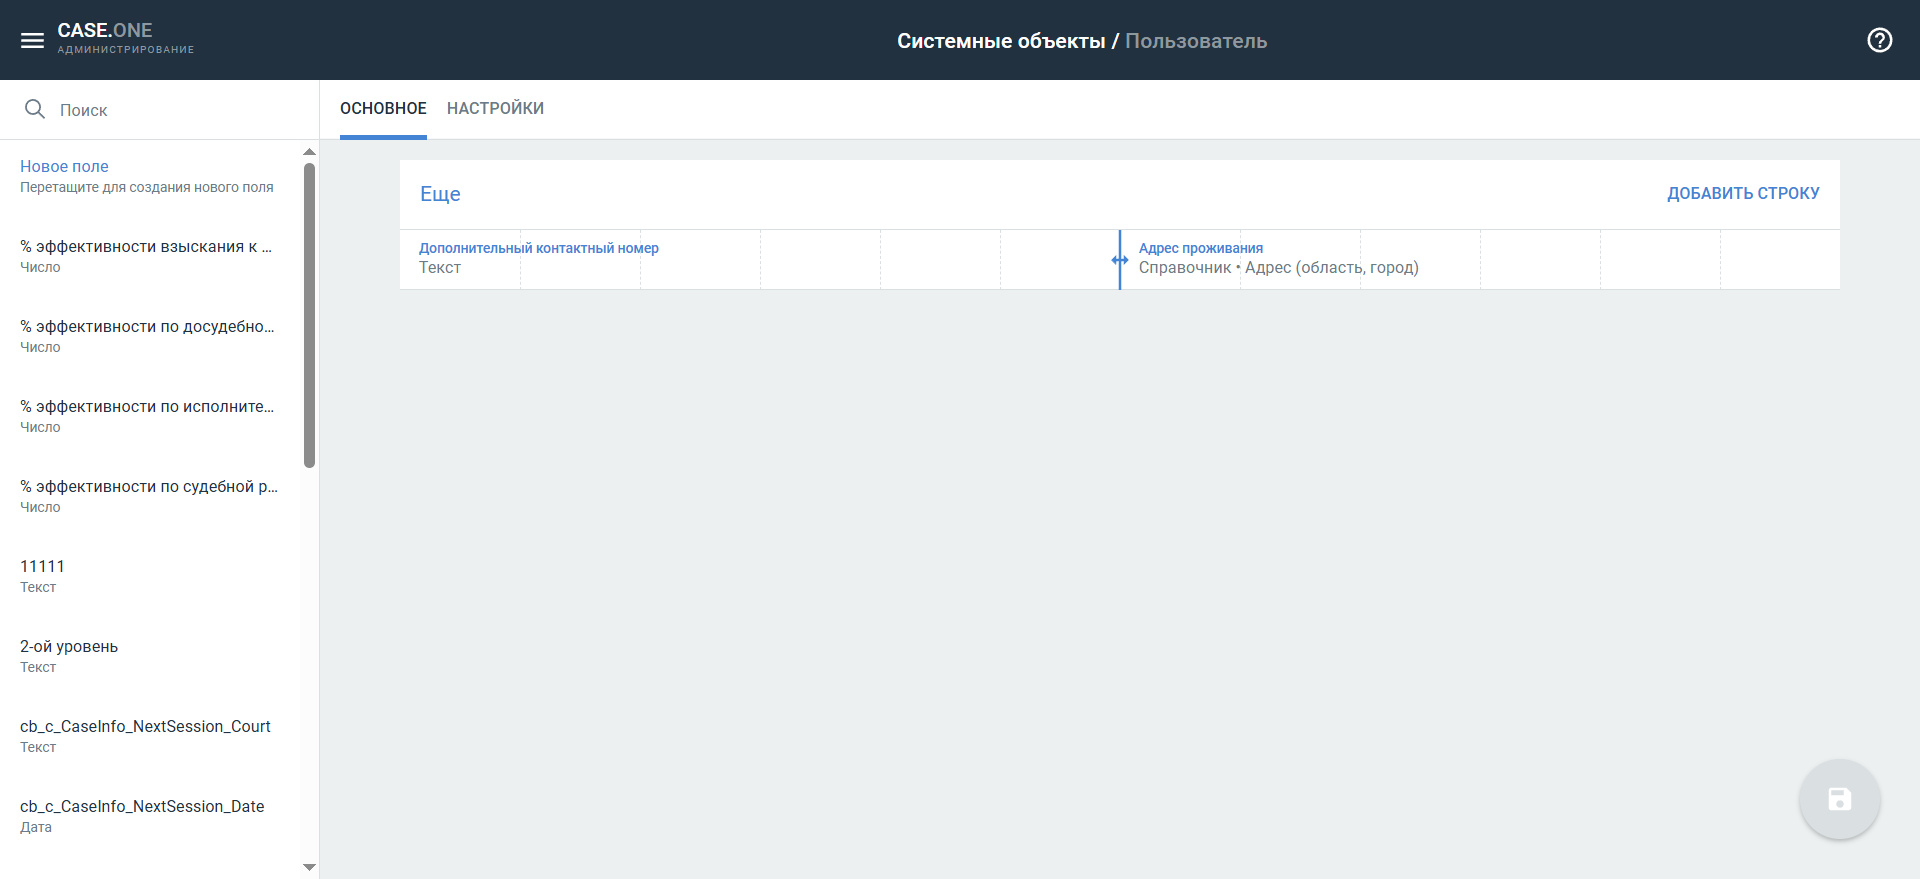Click the column resize handle icon
This screenshot has height=879, width=1920.
coord(1120,260)
